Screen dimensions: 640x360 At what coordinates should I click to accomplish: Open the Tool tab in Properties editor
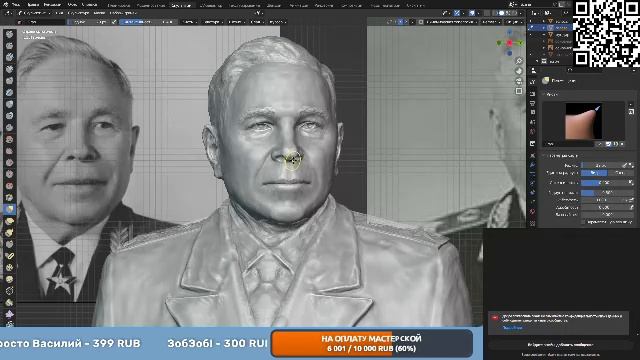(533, 82)
